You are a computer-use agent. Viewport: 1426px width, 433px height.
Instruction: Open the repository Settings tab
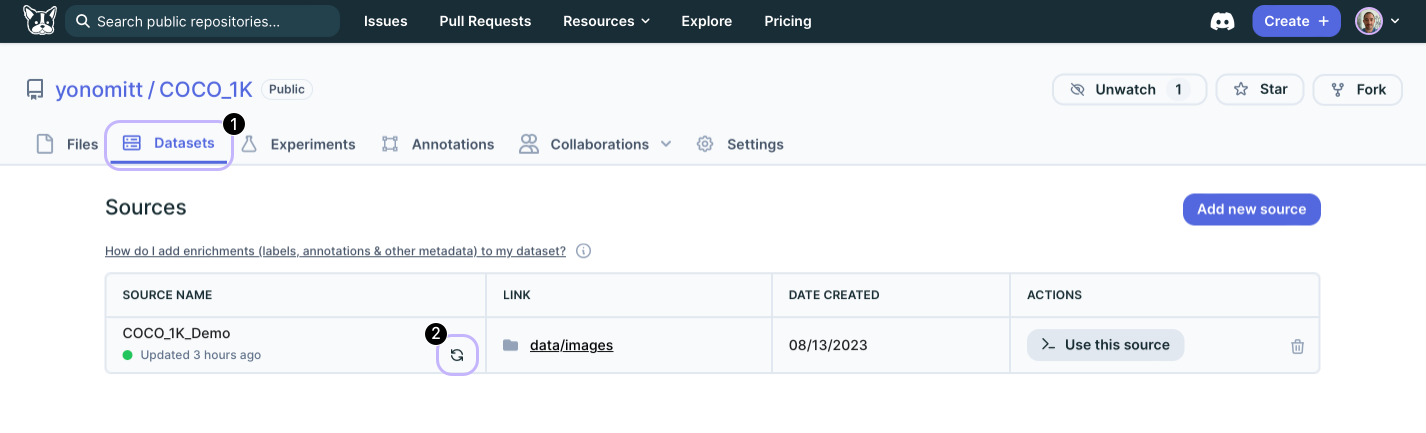740,144
